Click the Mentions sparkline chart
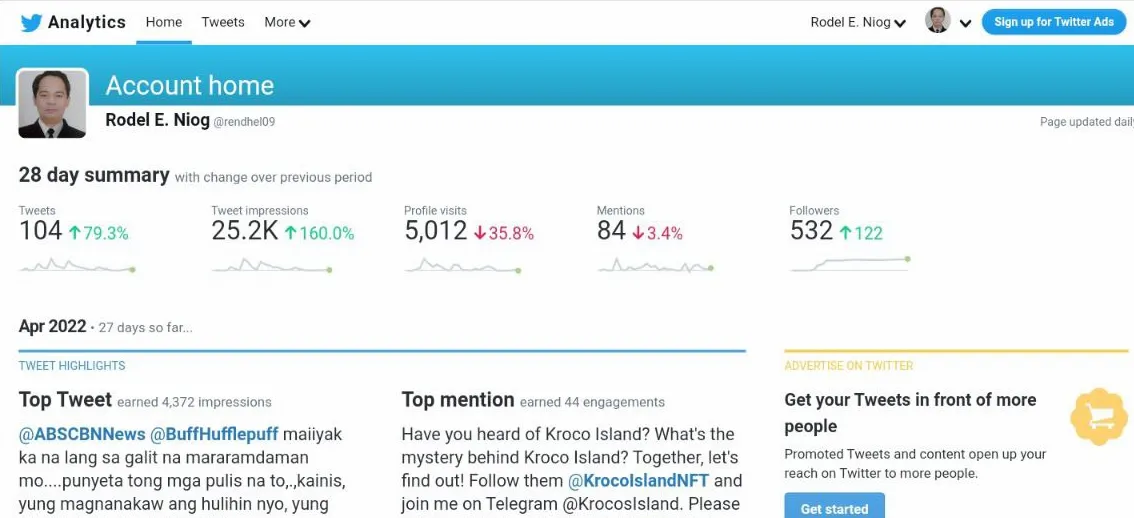 (656, 265)
